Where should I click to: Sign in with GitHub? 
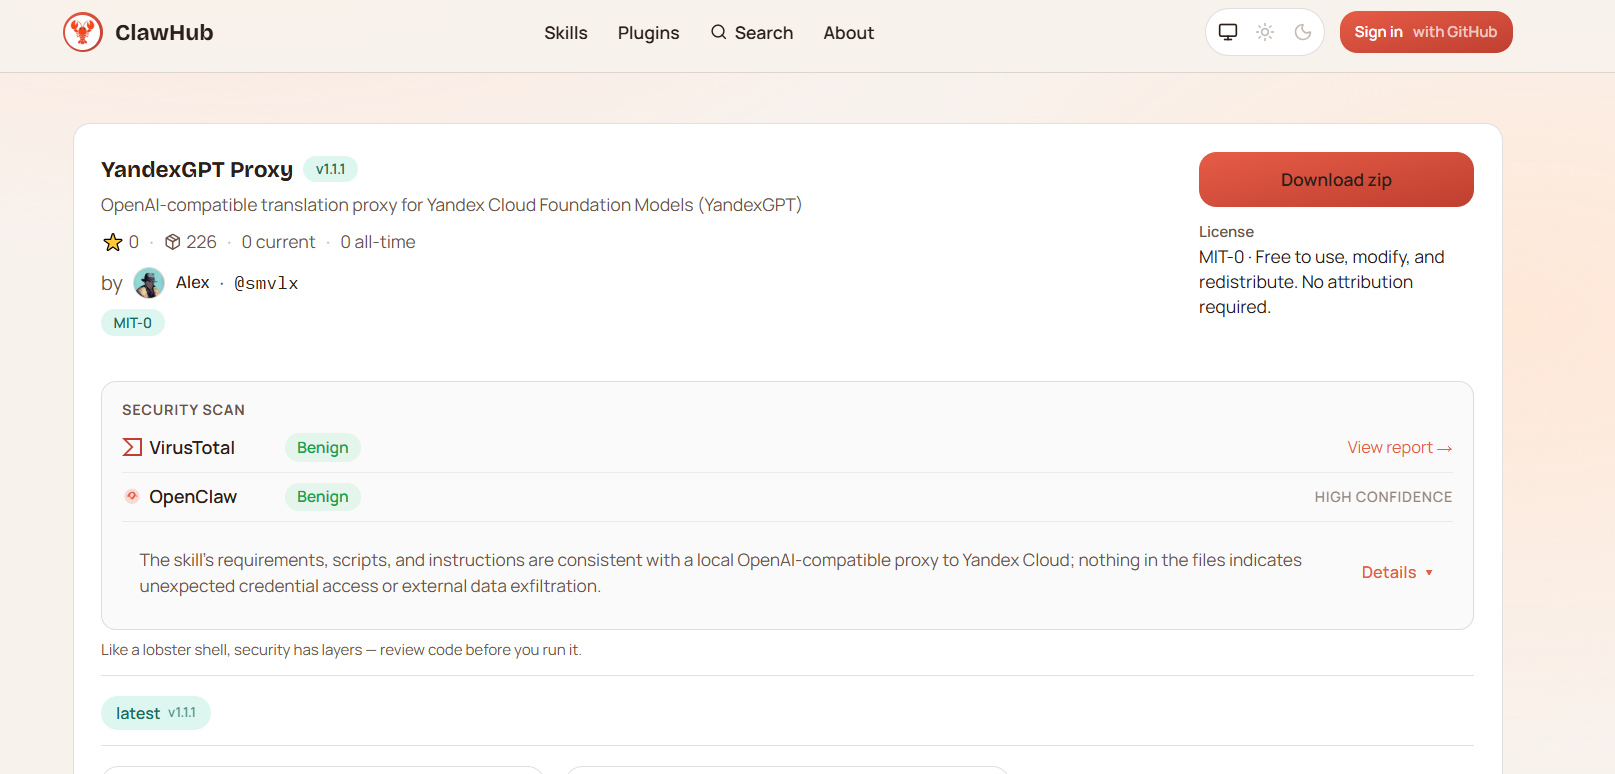click(1426, 32)
